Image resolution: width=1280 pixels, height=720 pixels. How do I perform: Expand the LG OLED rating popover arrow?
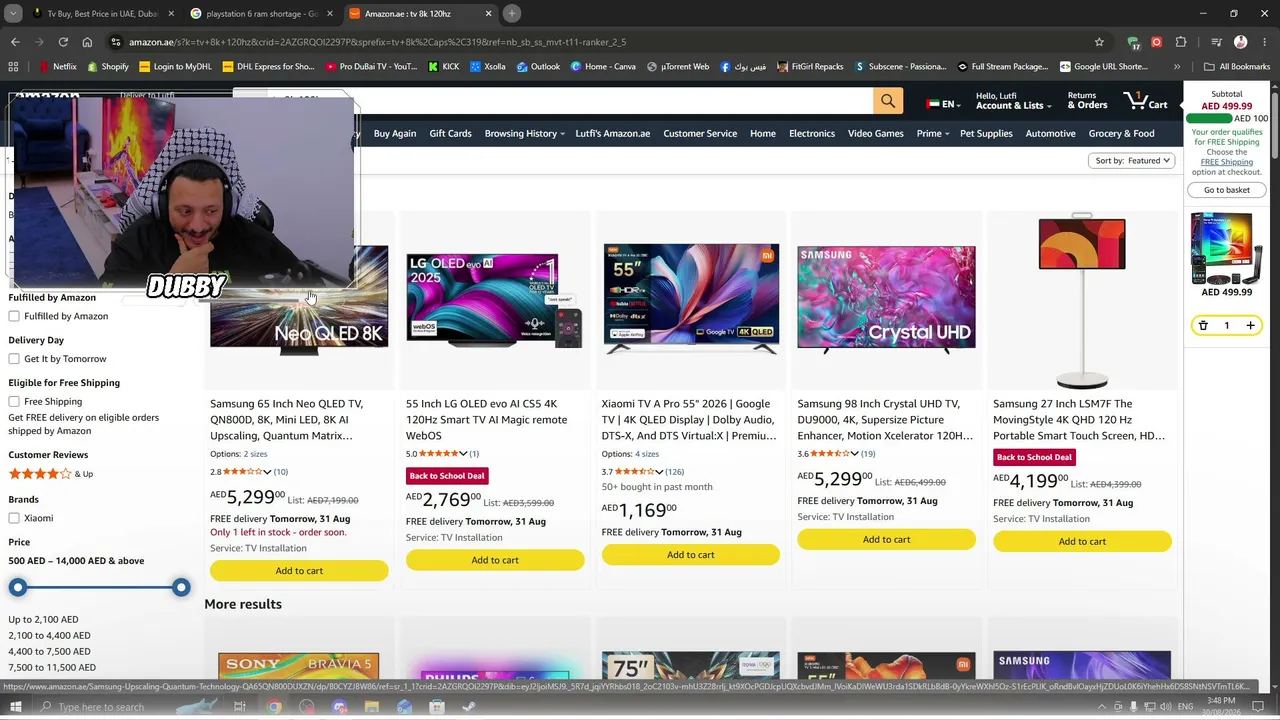click(463, 454)
